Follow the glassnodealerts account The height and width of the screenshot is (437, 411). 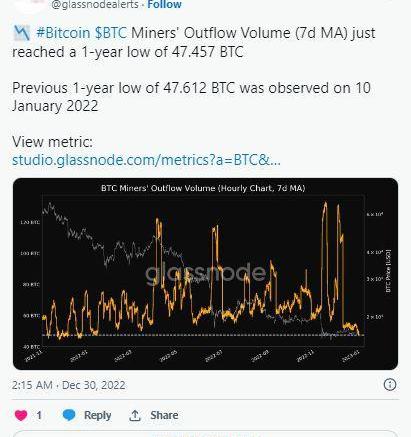click(164, 4)
